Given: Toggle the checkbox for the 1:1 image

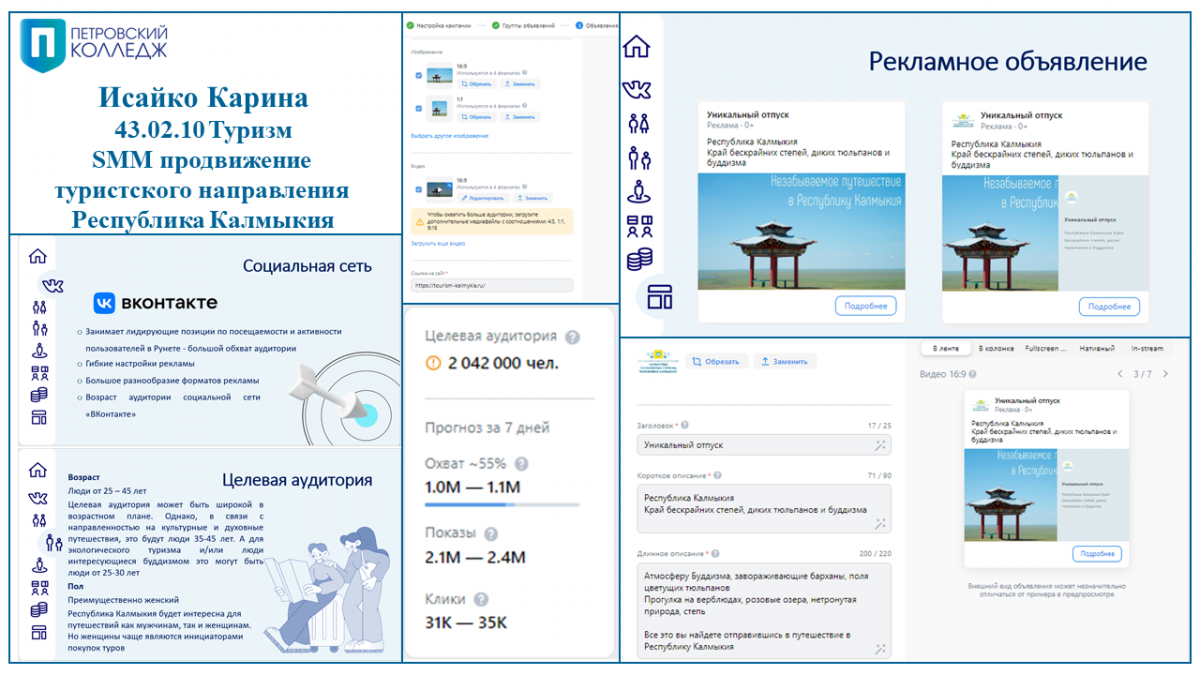Looking at the screenshot, I should tap(417, 108).
